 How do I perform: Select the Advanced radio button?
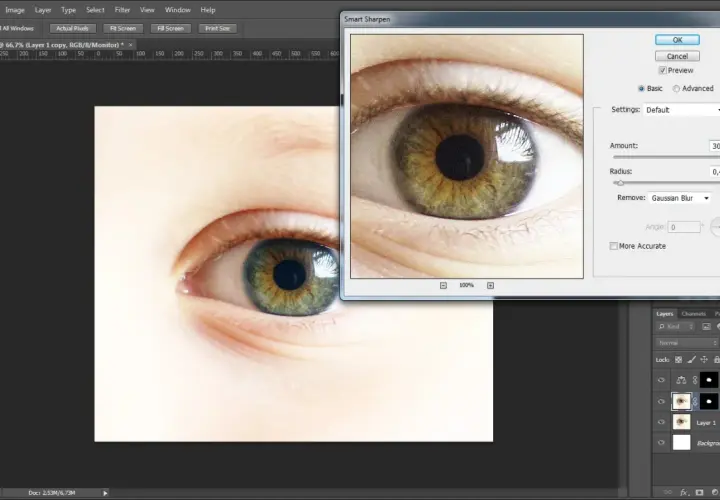coord(676,89)
